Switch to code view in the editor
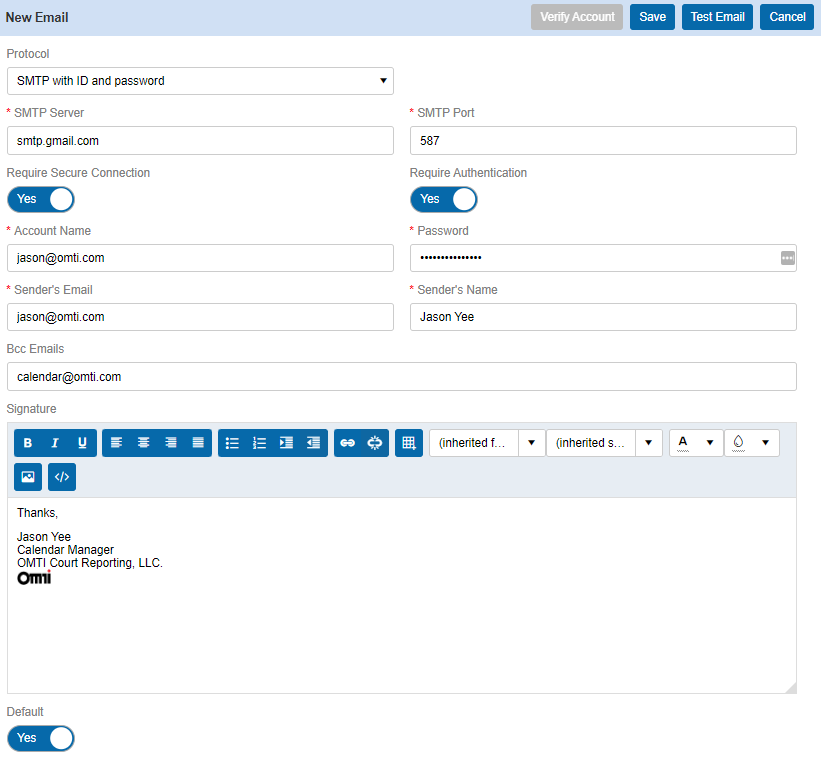The height and width of the screenshot is (765, 821). (61, 477)
